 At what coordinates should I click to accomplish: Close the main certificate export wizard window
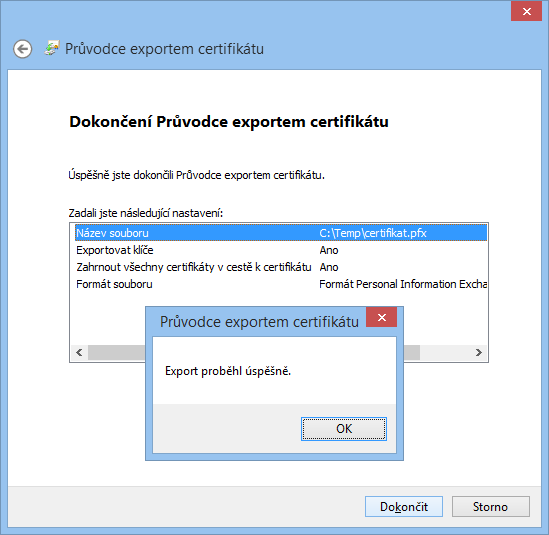tap(526, 12)
